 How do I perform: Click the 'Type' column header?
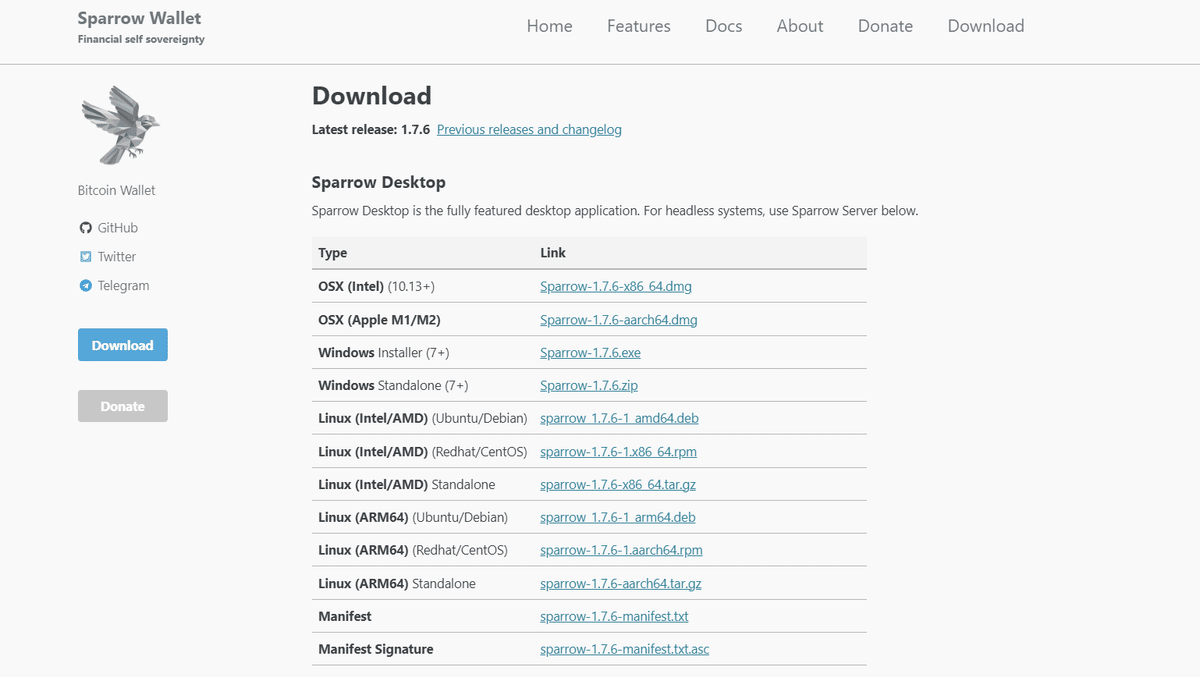click(333, 253)
